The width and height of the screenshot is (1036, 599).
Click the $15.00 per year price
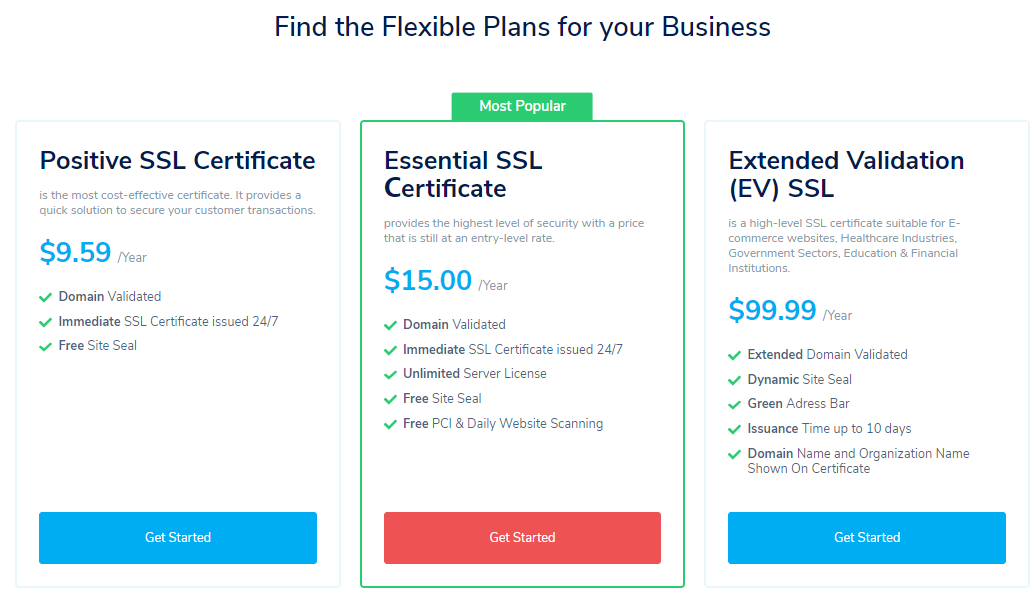[428, 281]
